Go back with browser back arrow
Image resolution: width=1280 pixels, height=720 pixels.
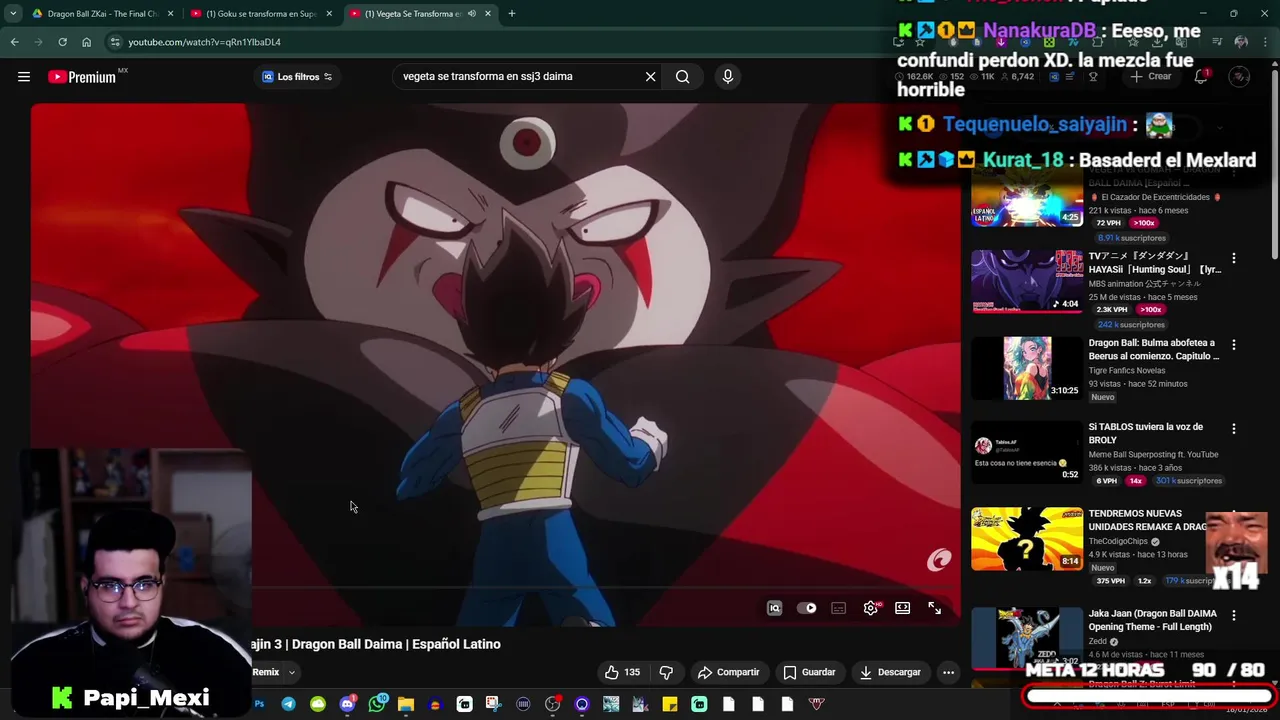14,42
